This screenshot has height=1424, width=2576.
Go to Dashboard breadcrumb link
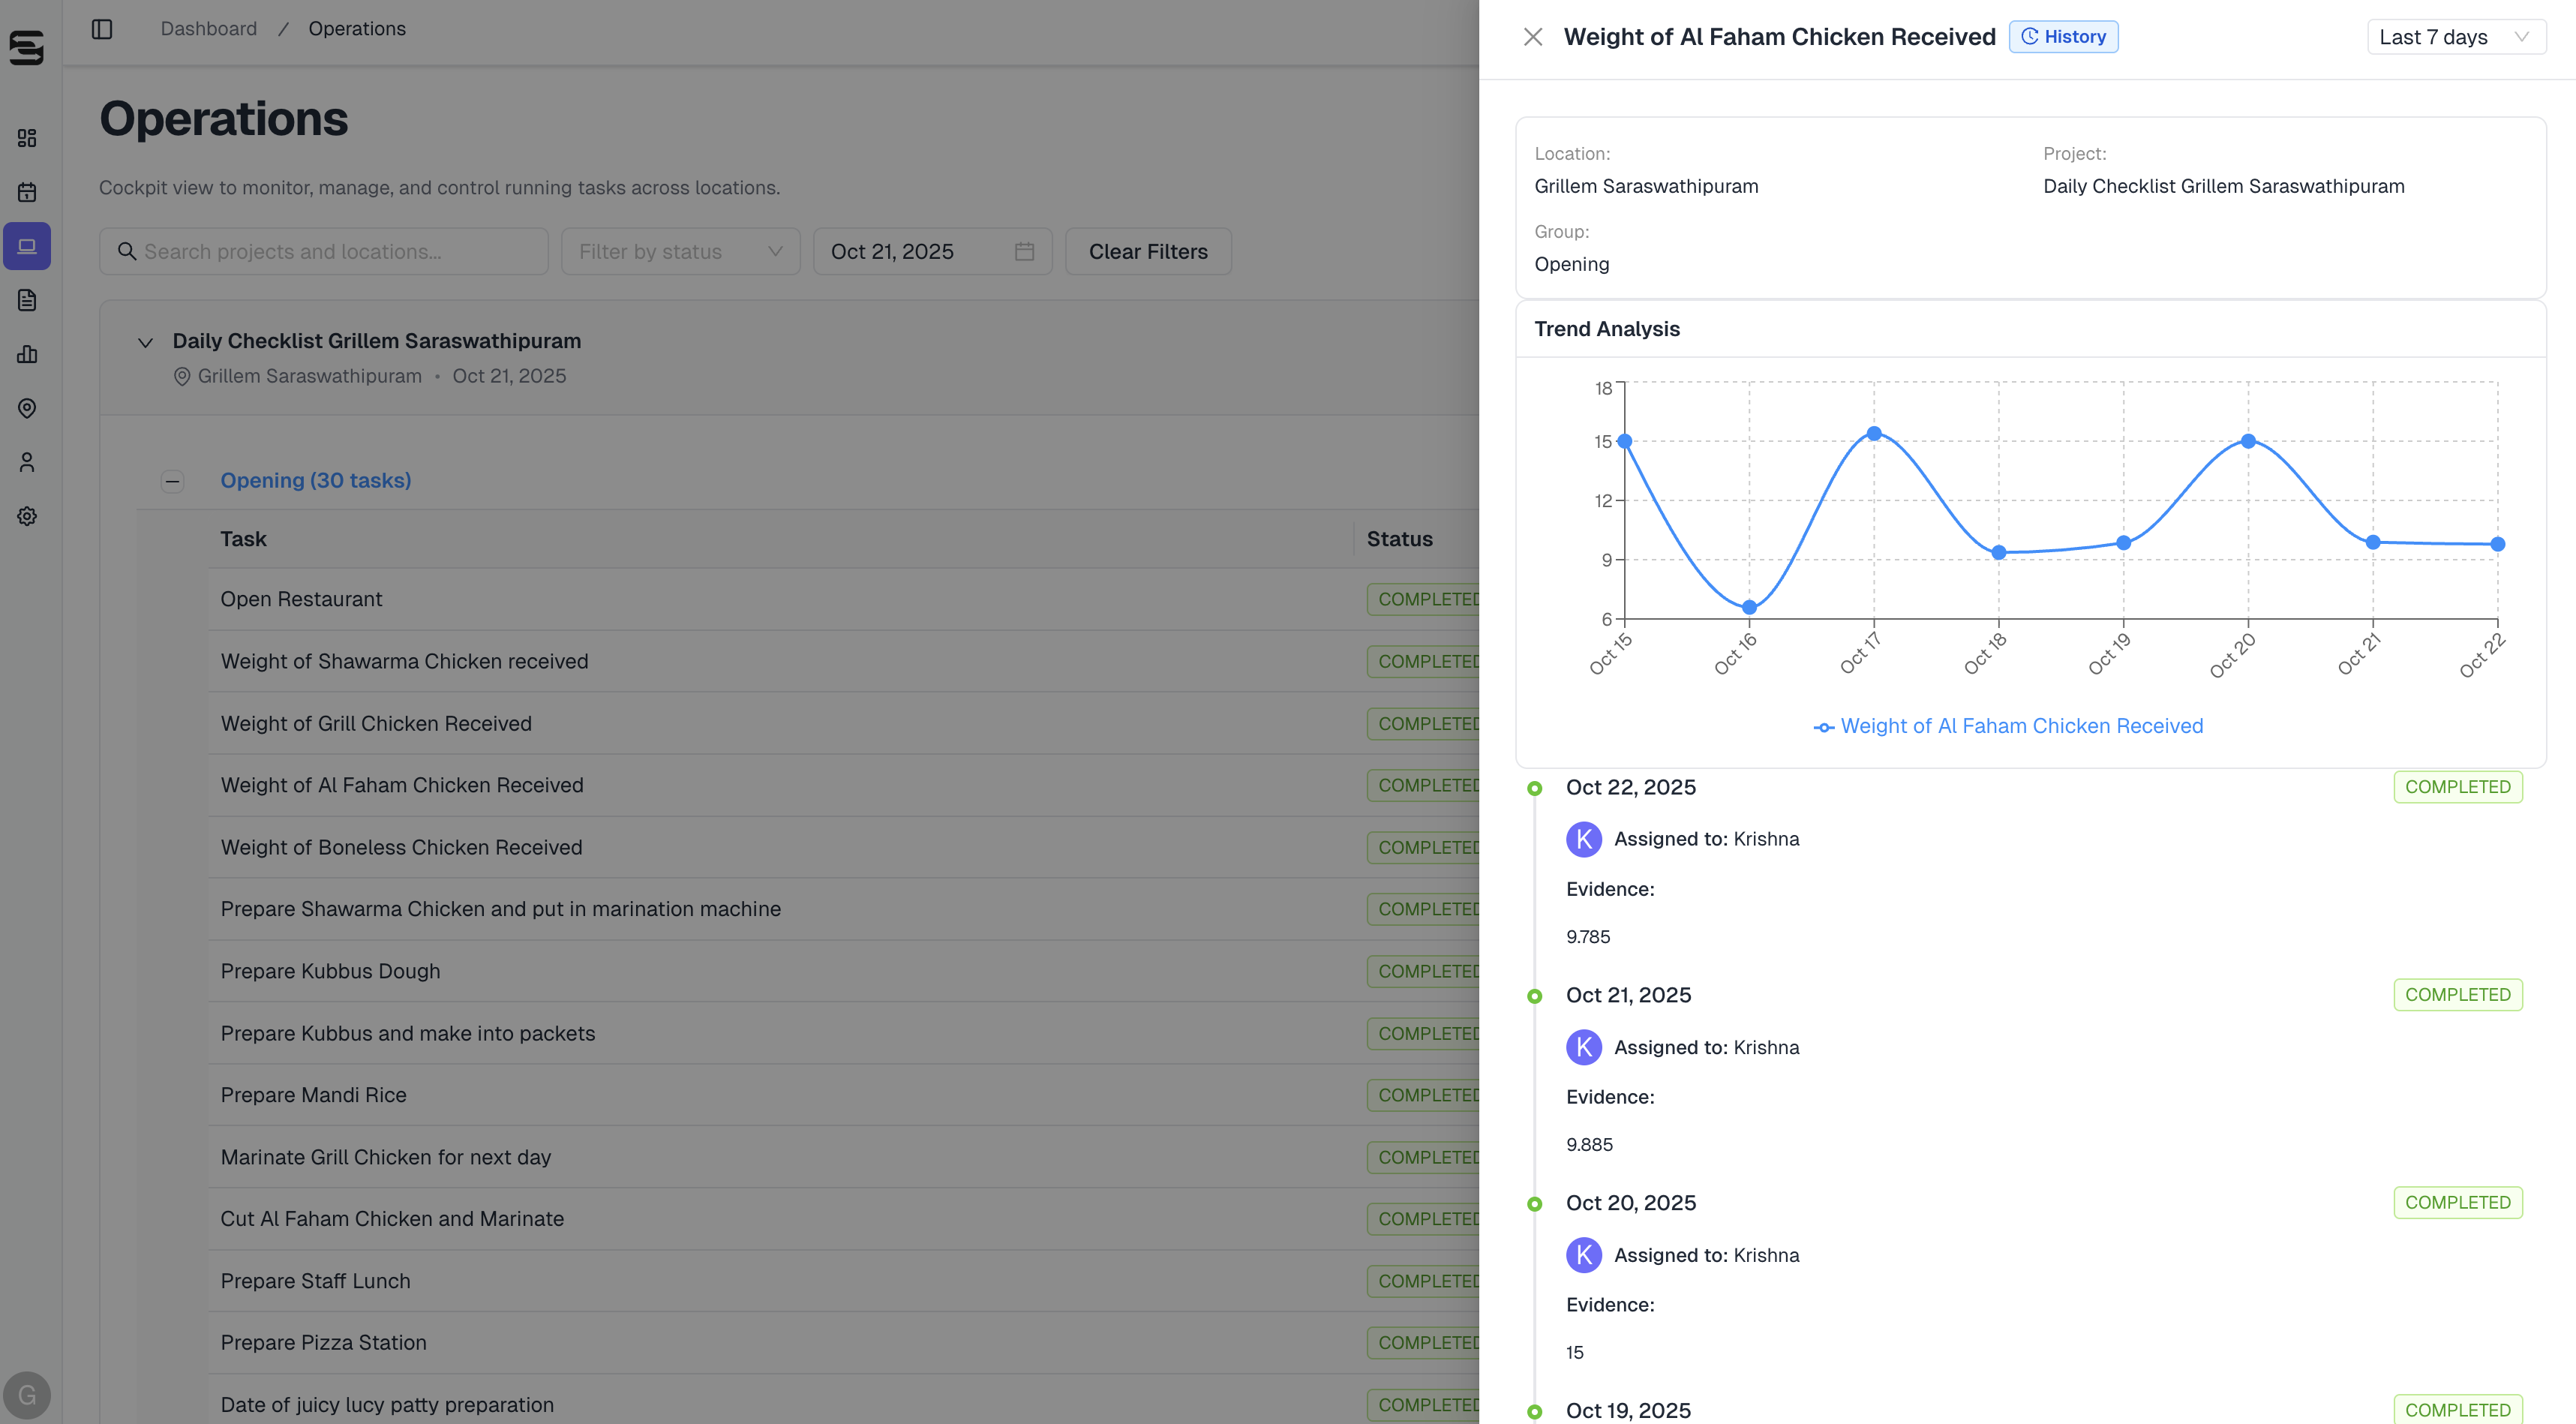click(x=208, y=29)
